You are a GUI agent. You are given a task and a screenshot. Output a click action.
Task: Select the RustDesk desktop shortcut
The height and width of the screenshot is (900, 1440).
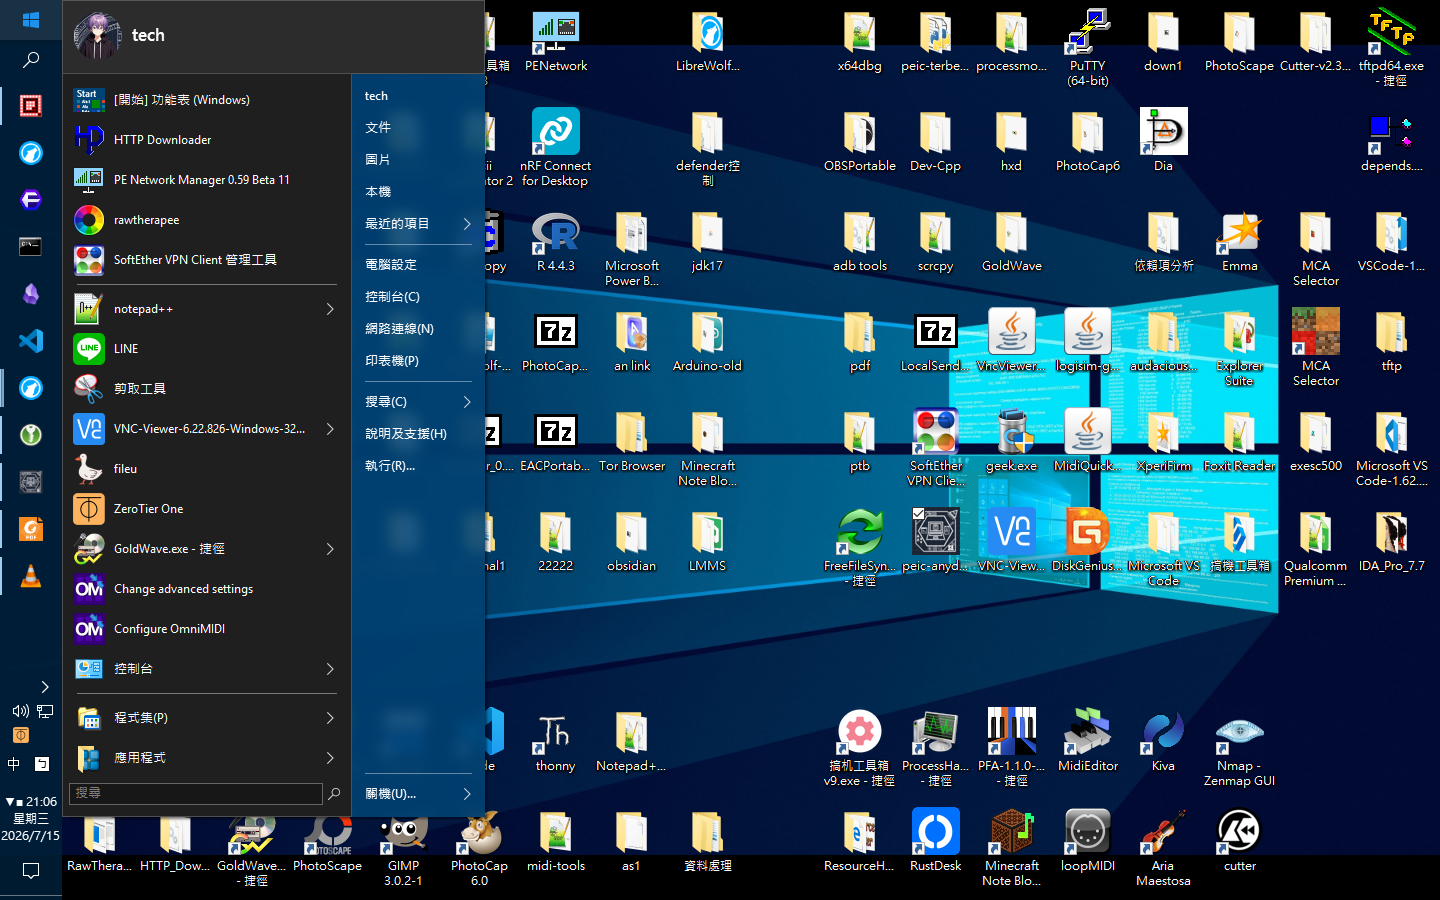click(x=936, y=840)
